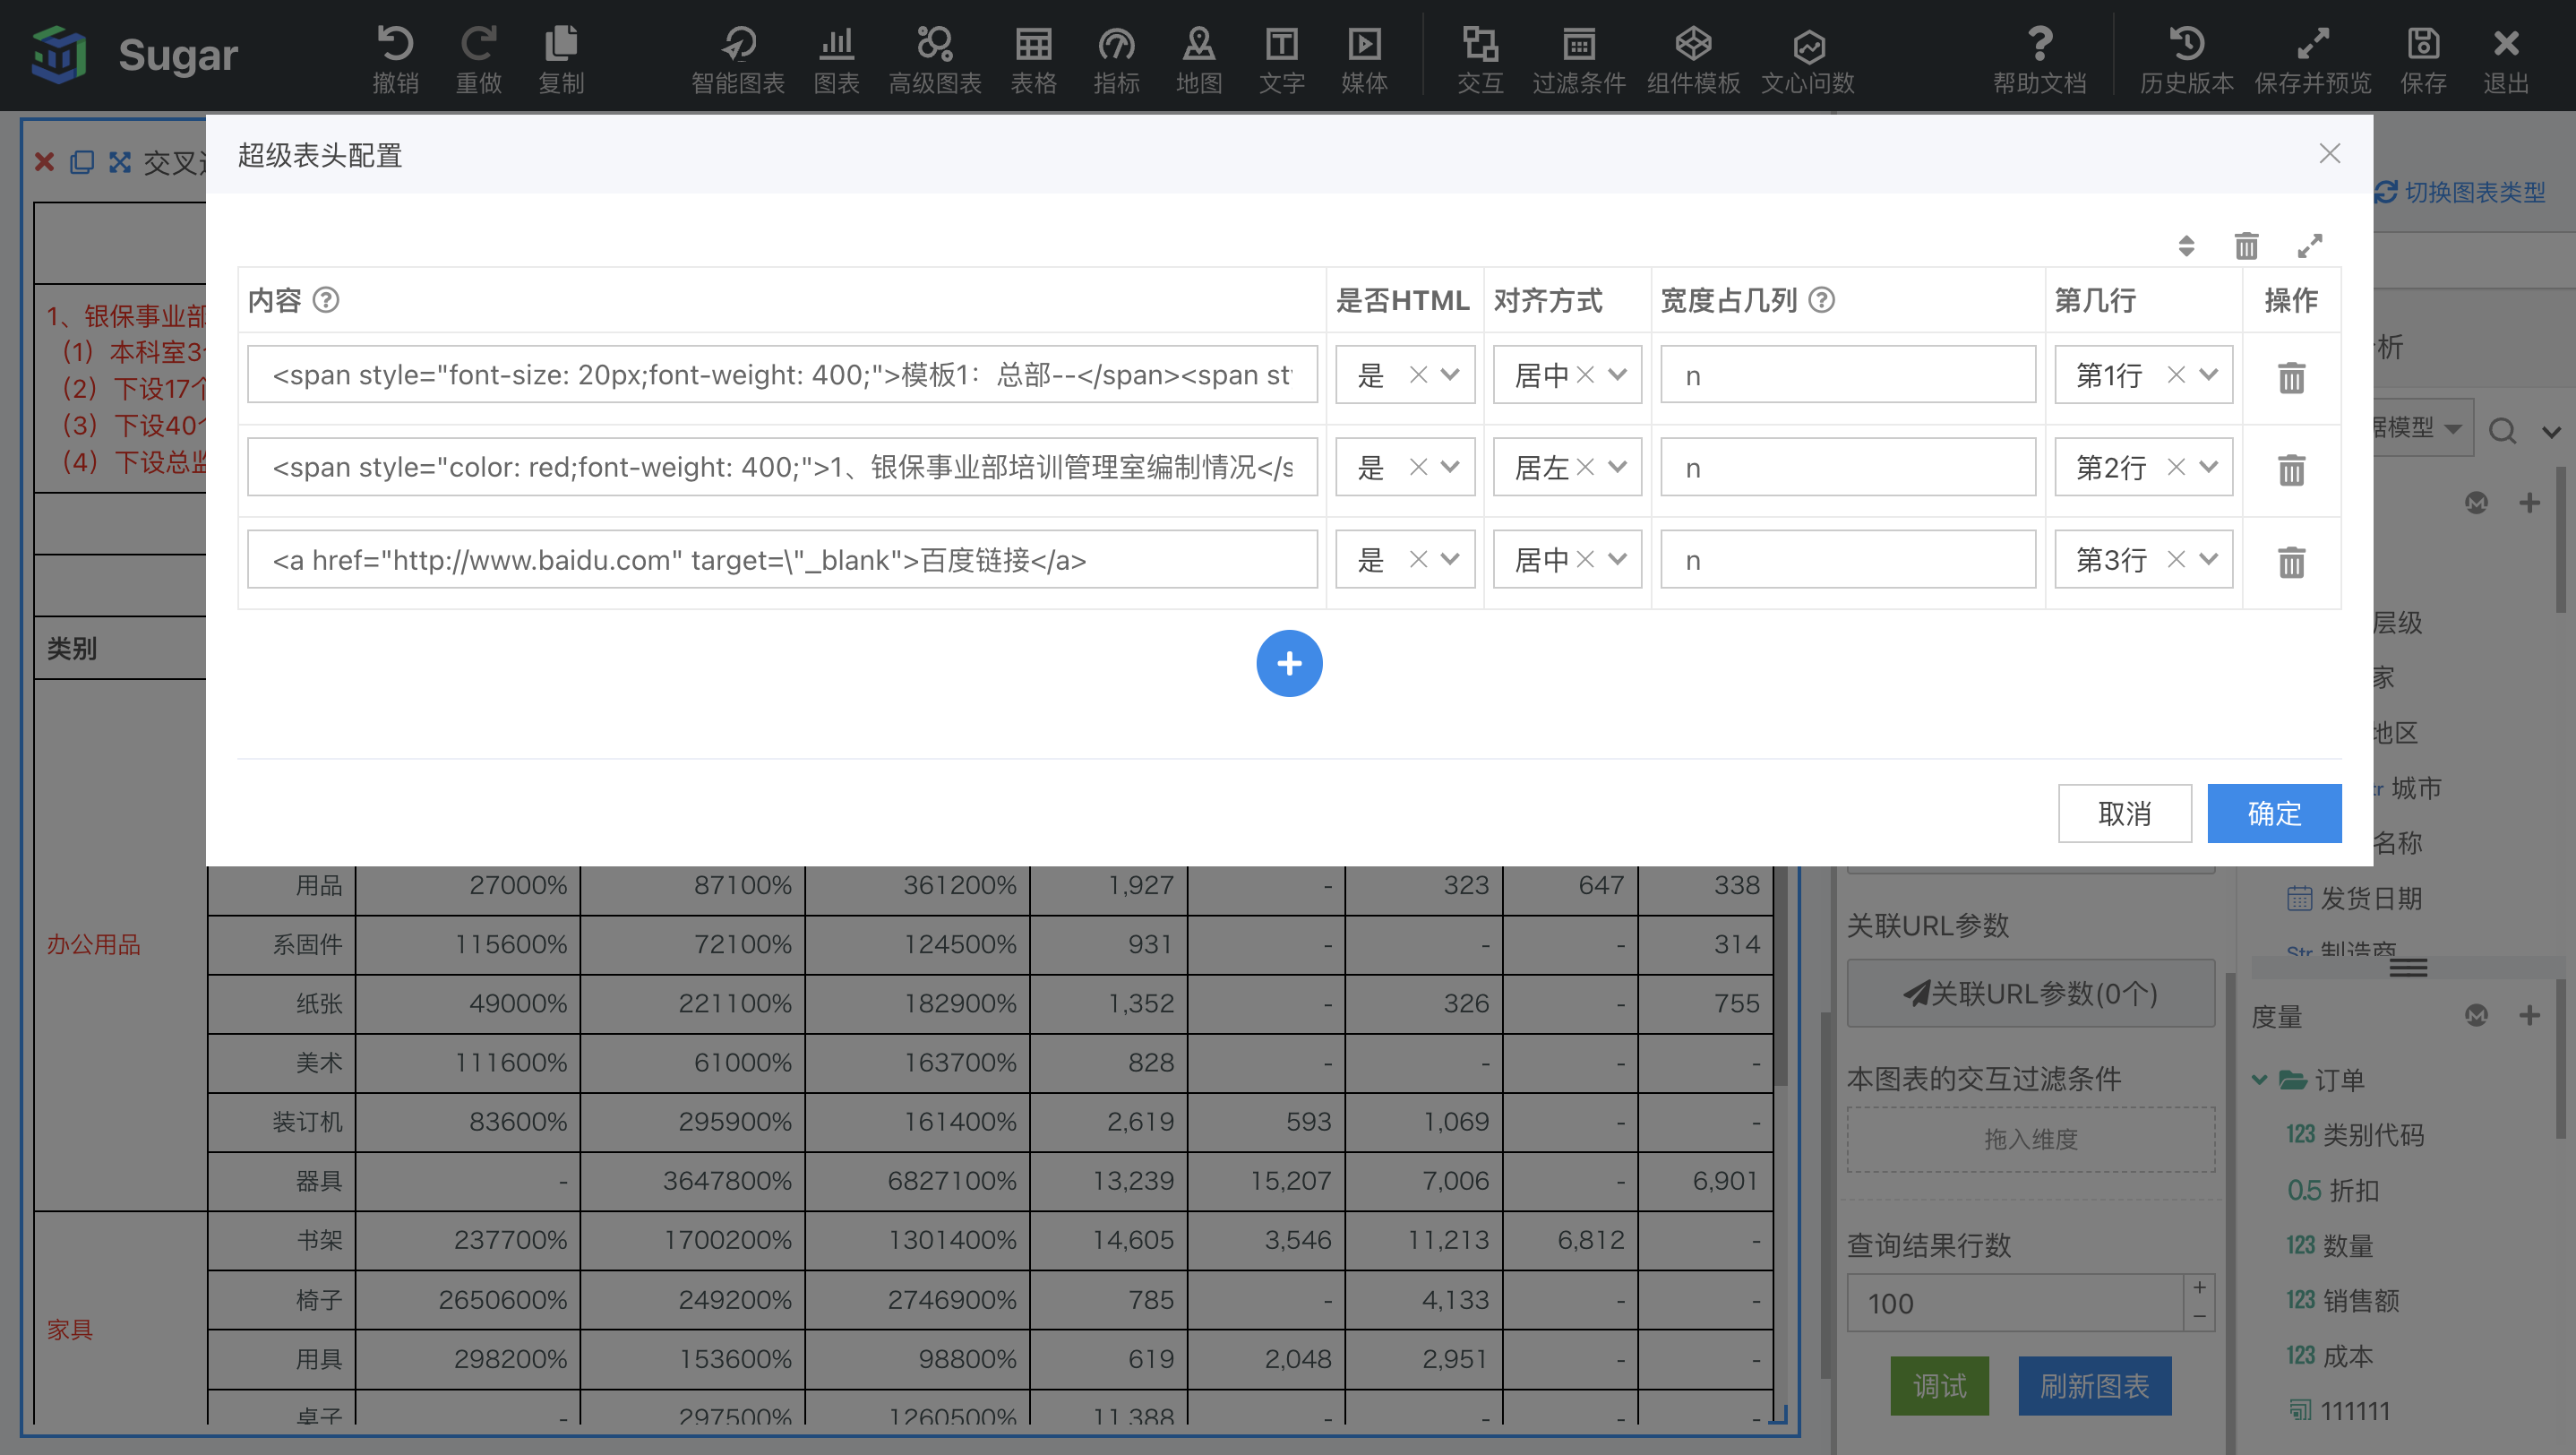Image resolution: width=2576 pixels, height=1455 pixels.
Task: Click content field with 模板1 span
Action: pos(782,375)
